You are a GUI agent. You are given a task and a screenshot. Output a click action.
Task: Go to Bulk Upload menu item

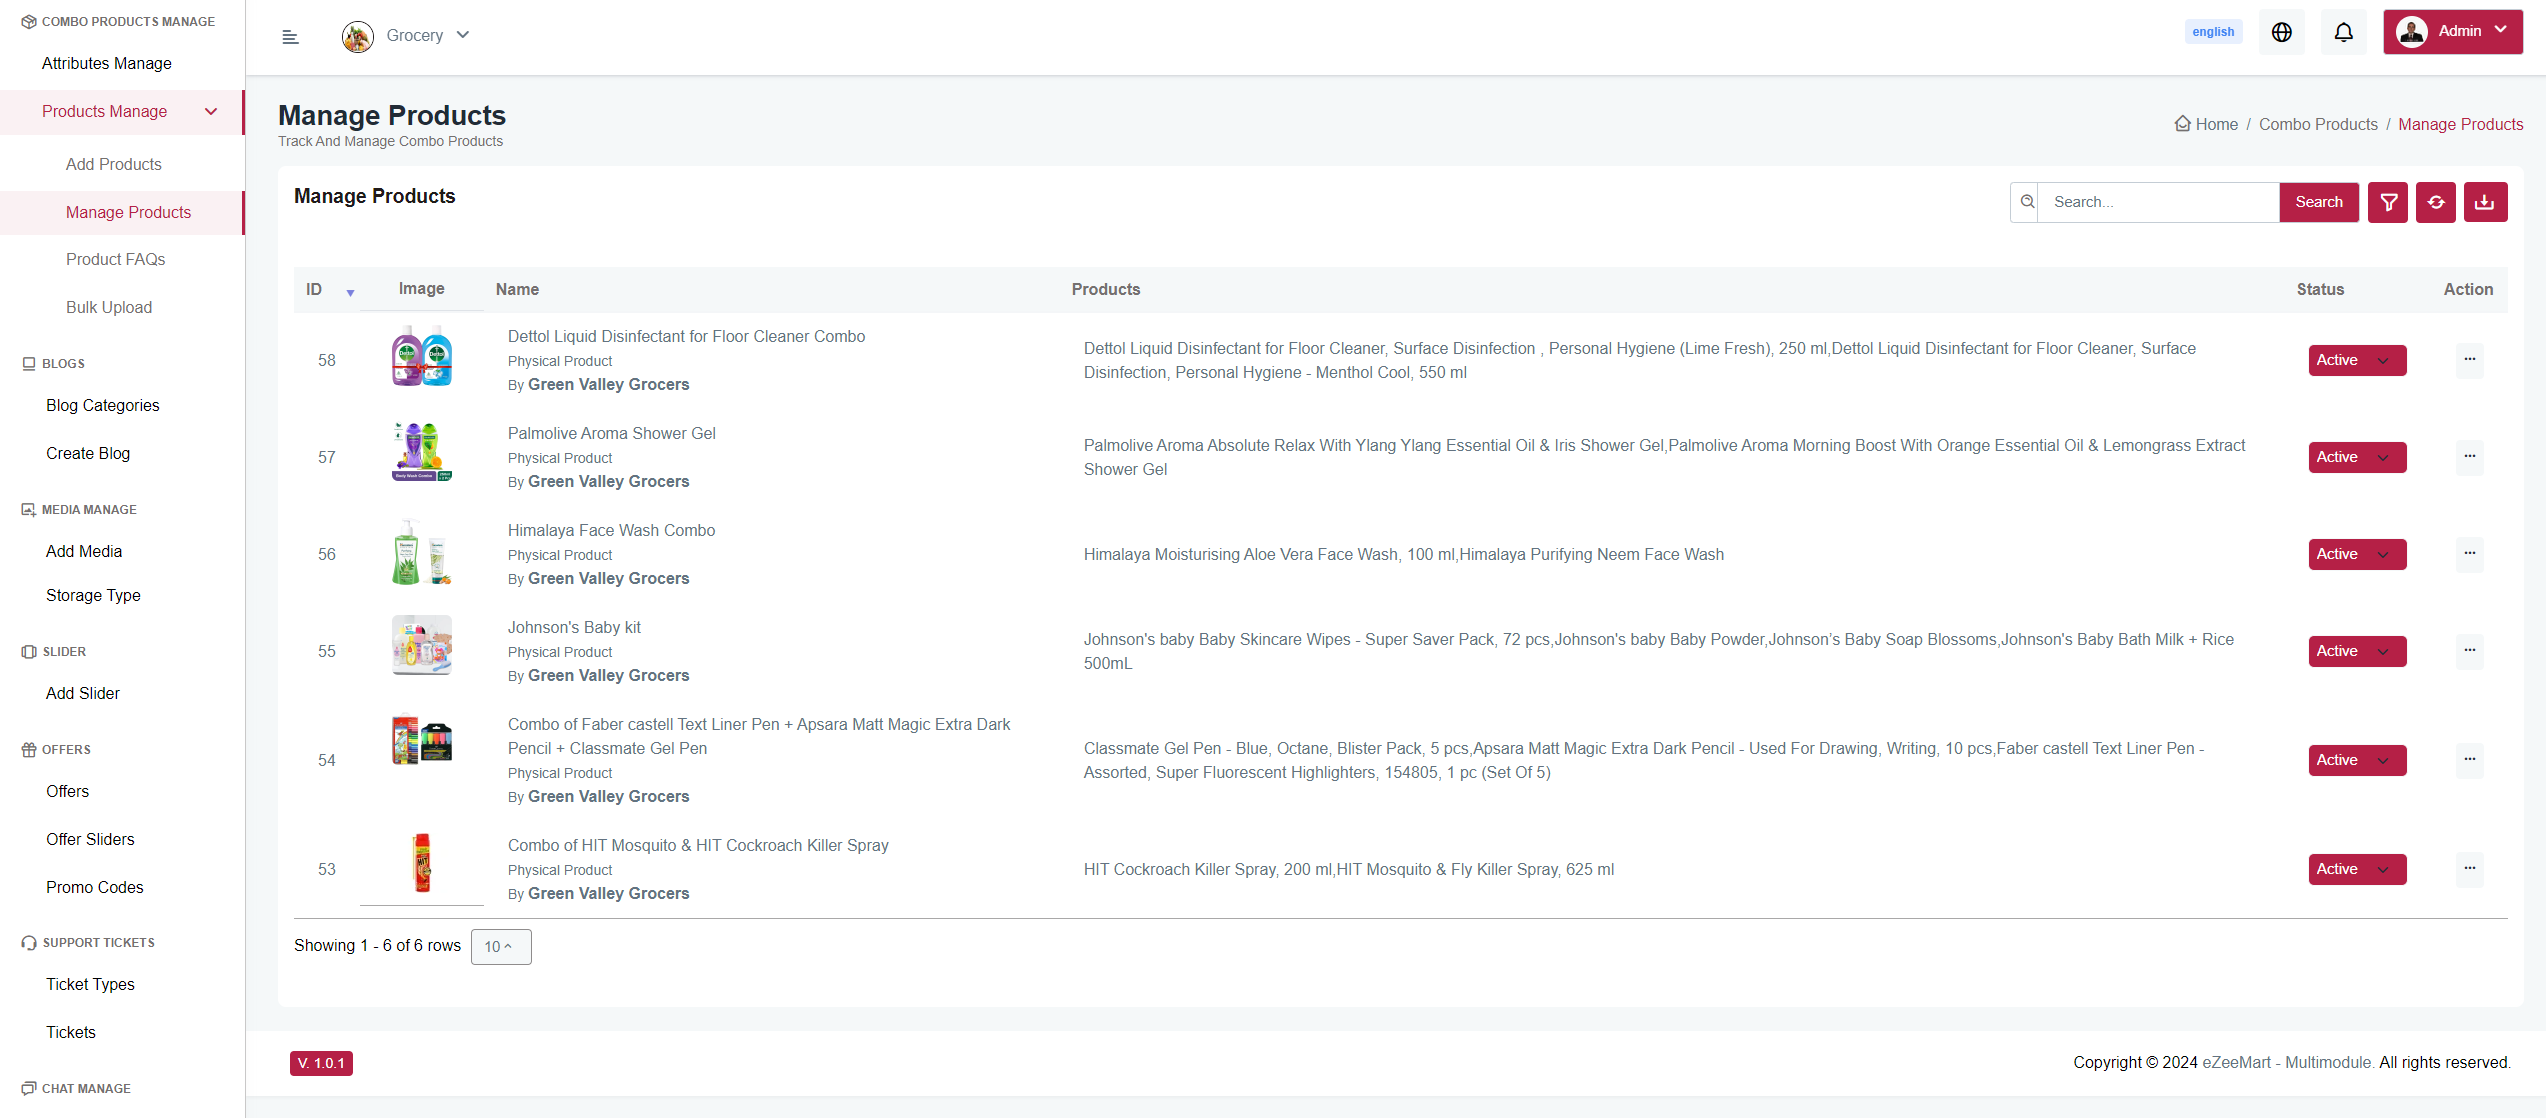(109, 307)
